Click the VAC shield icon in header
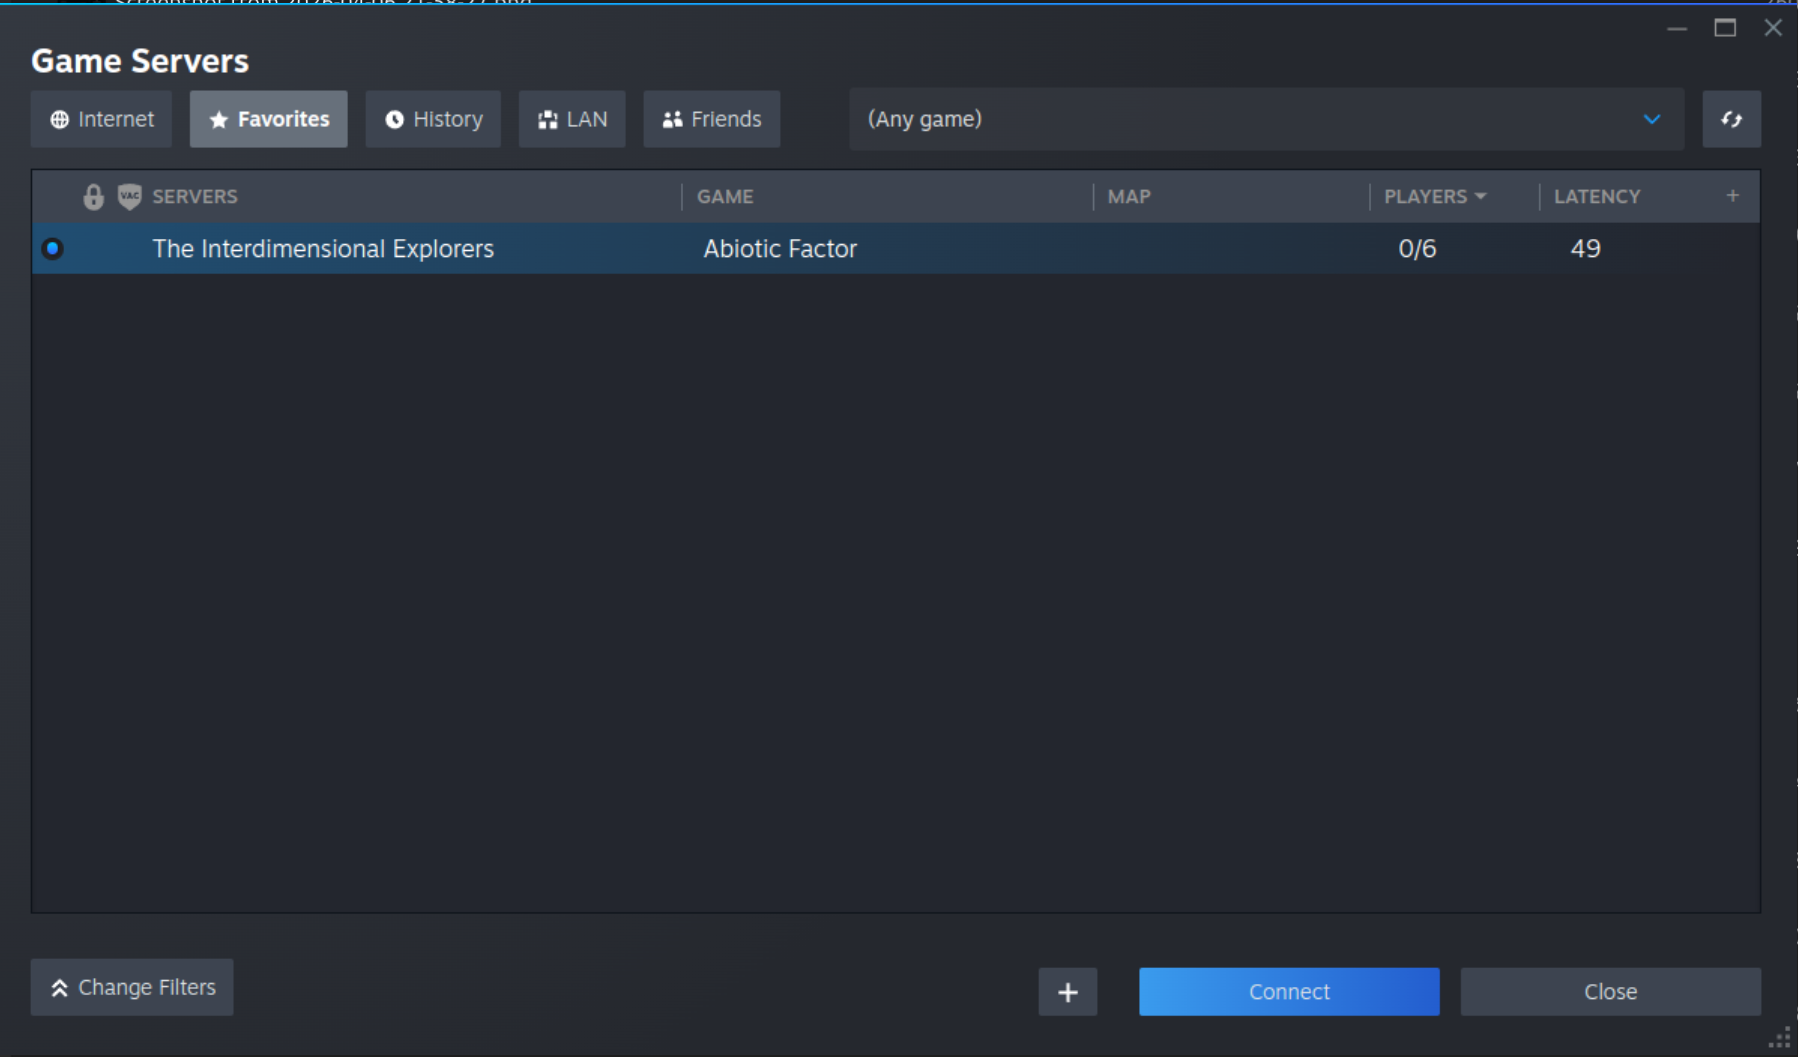 point(130,196)
